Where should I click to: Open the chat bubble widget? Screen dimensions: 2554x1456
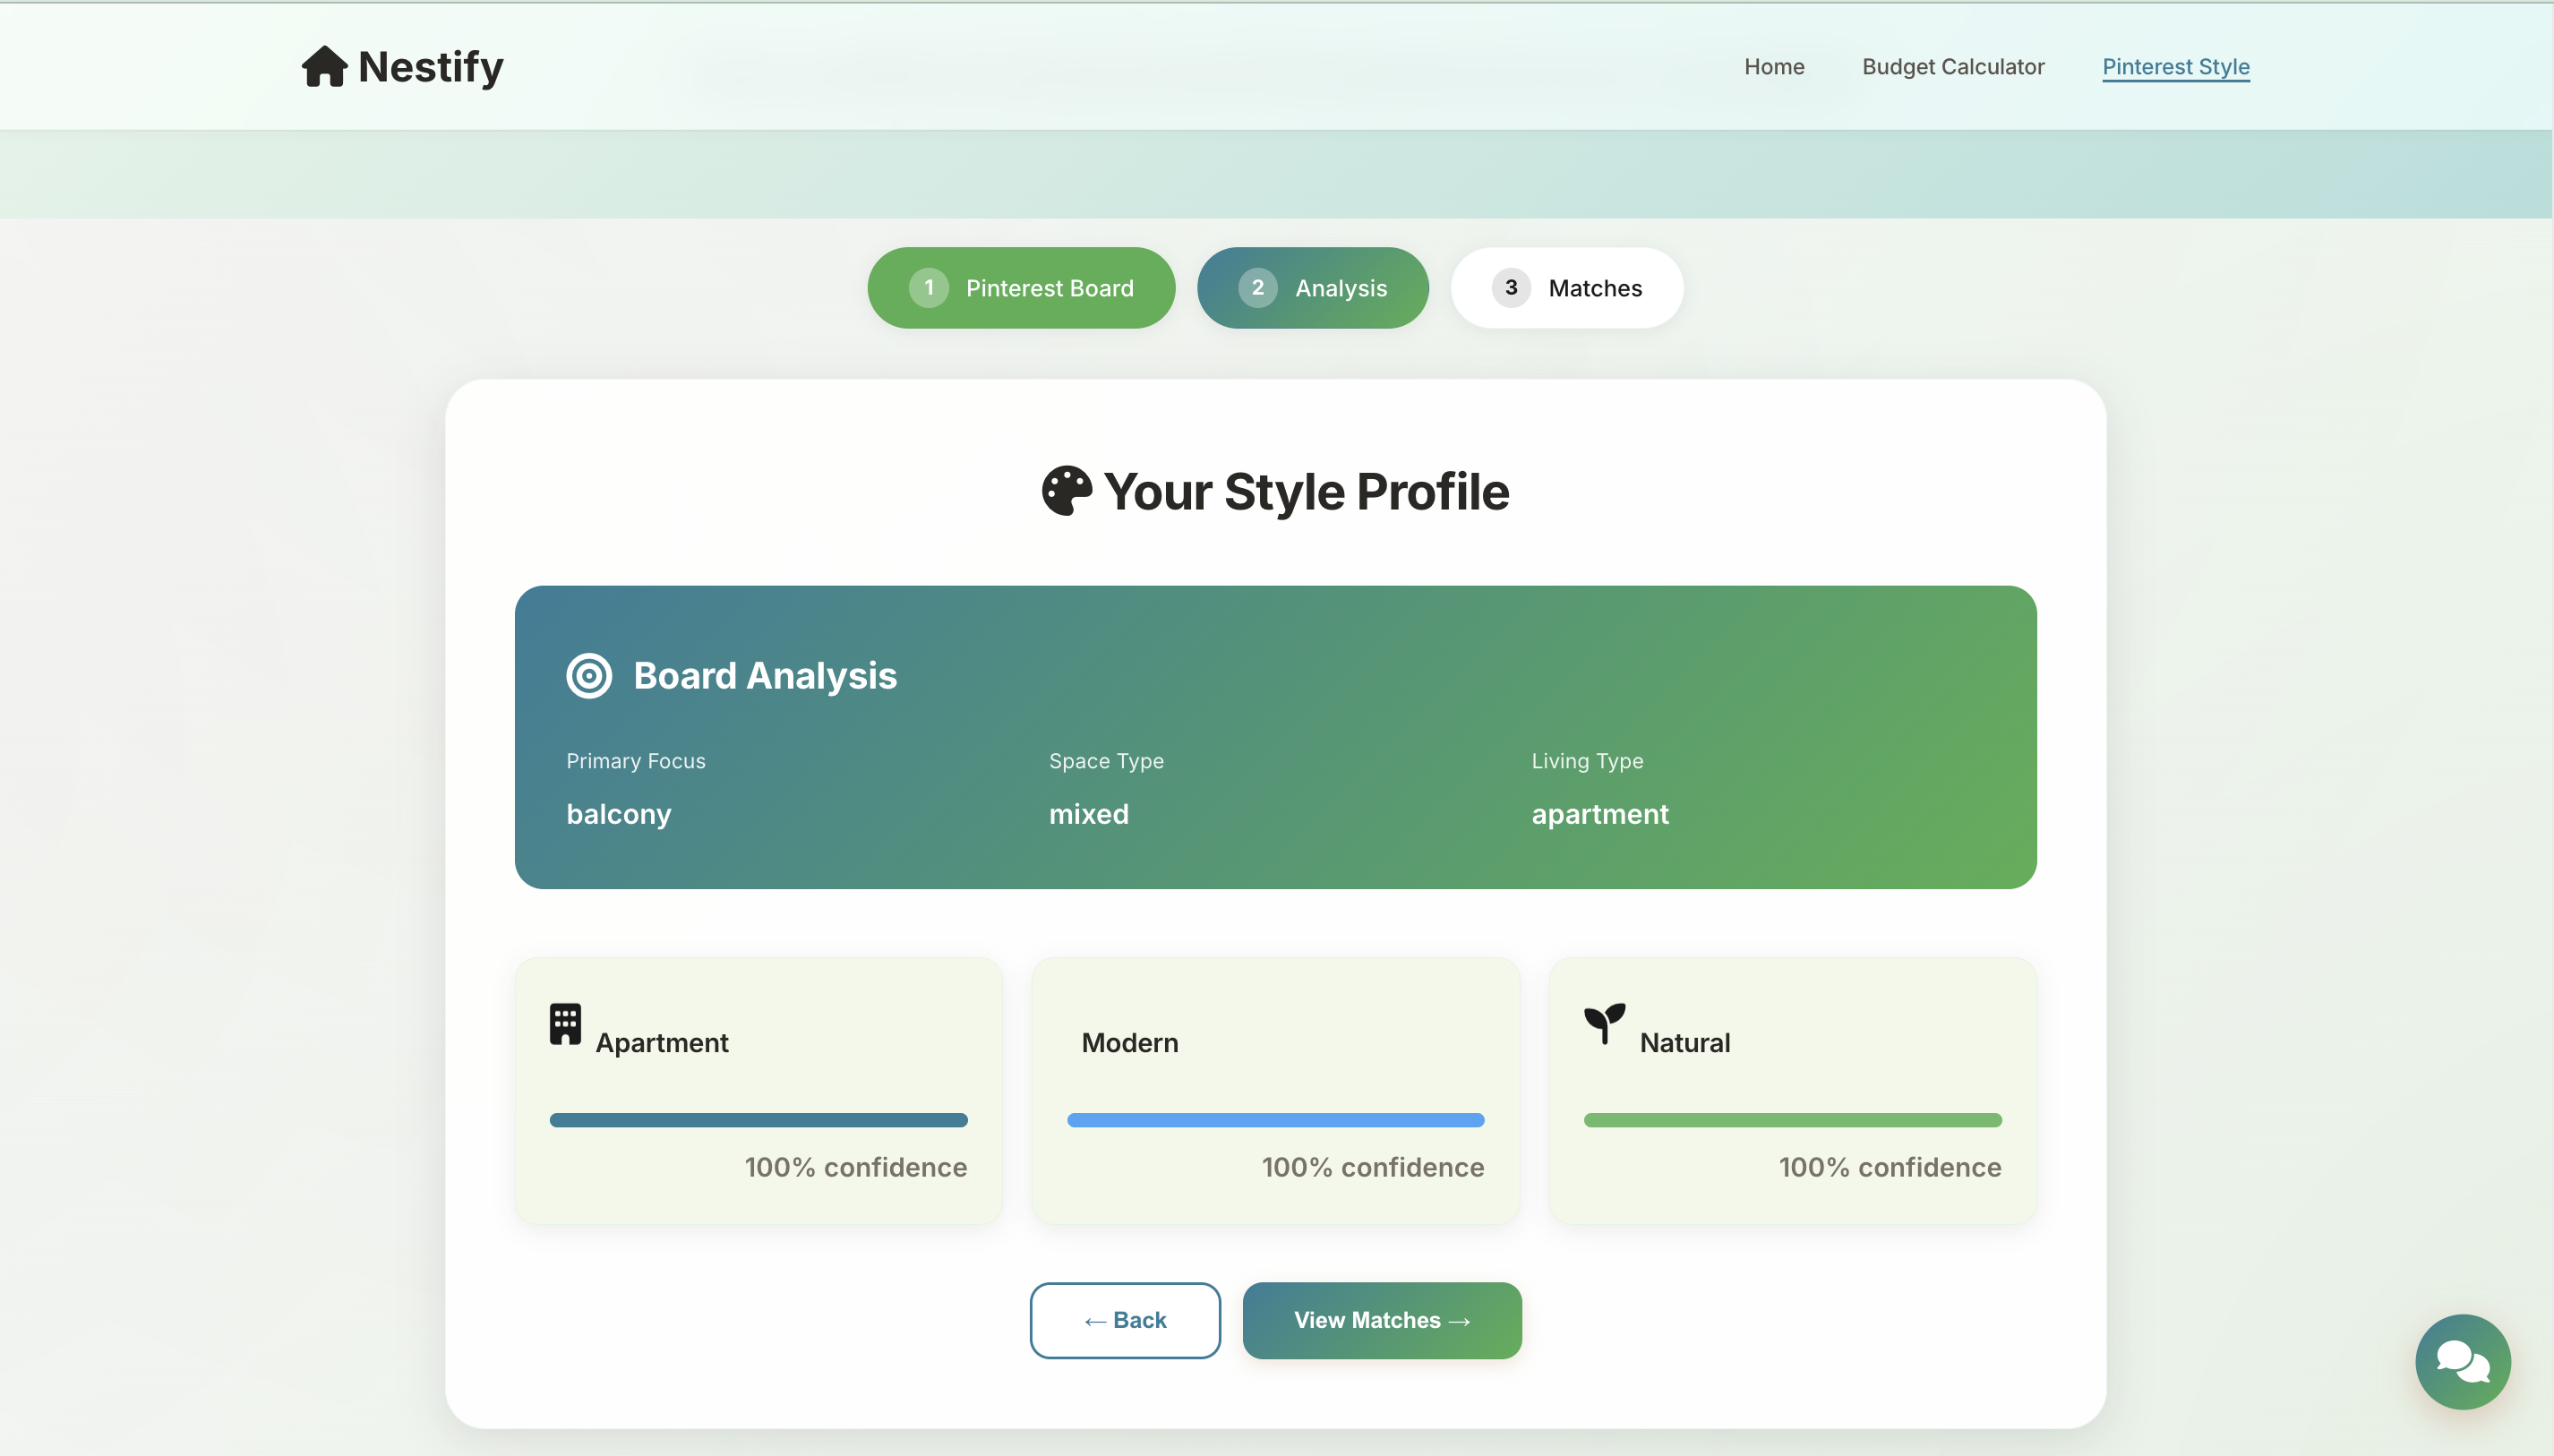[2462, 1361]
